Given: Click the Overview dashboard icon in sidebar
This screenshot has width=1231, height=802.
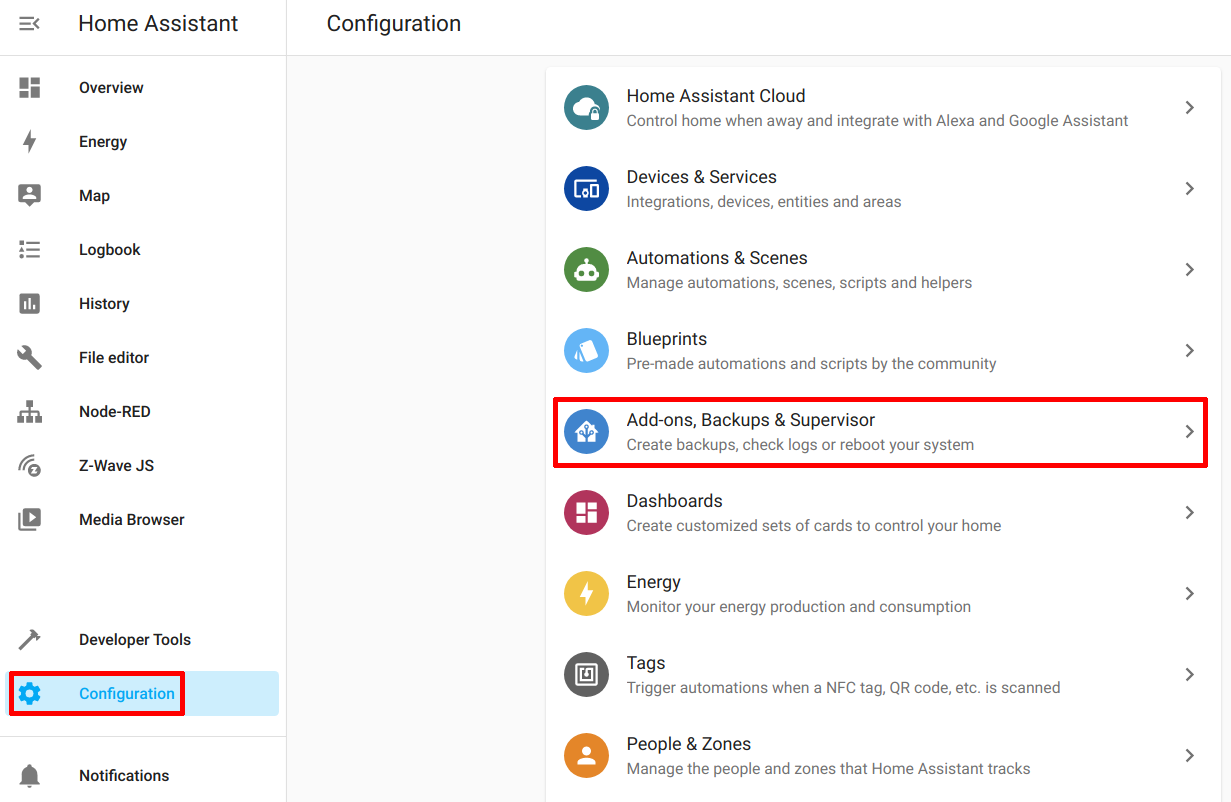Looking at the screenshot, I should (x=30, y=88).
